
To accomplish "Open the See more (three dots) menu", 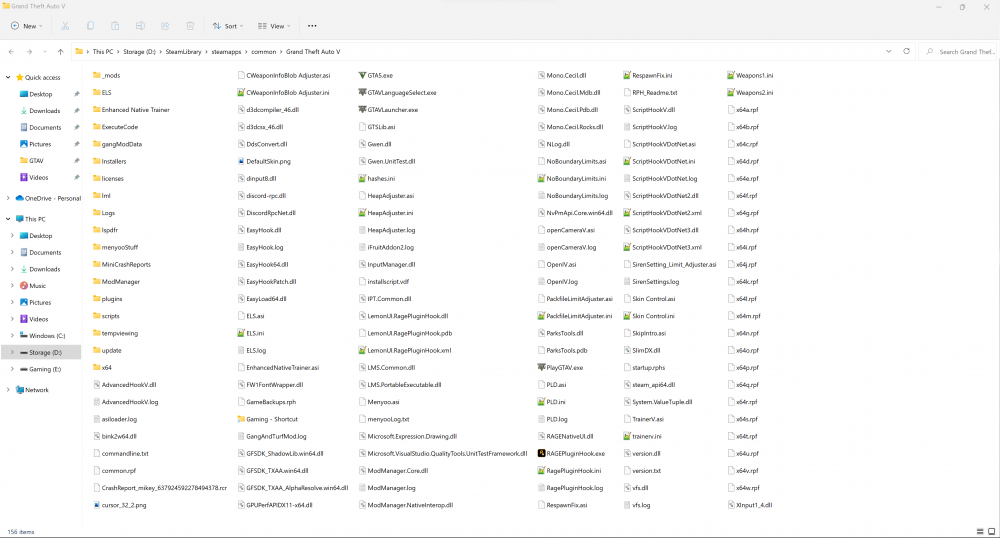I will 312,26.
